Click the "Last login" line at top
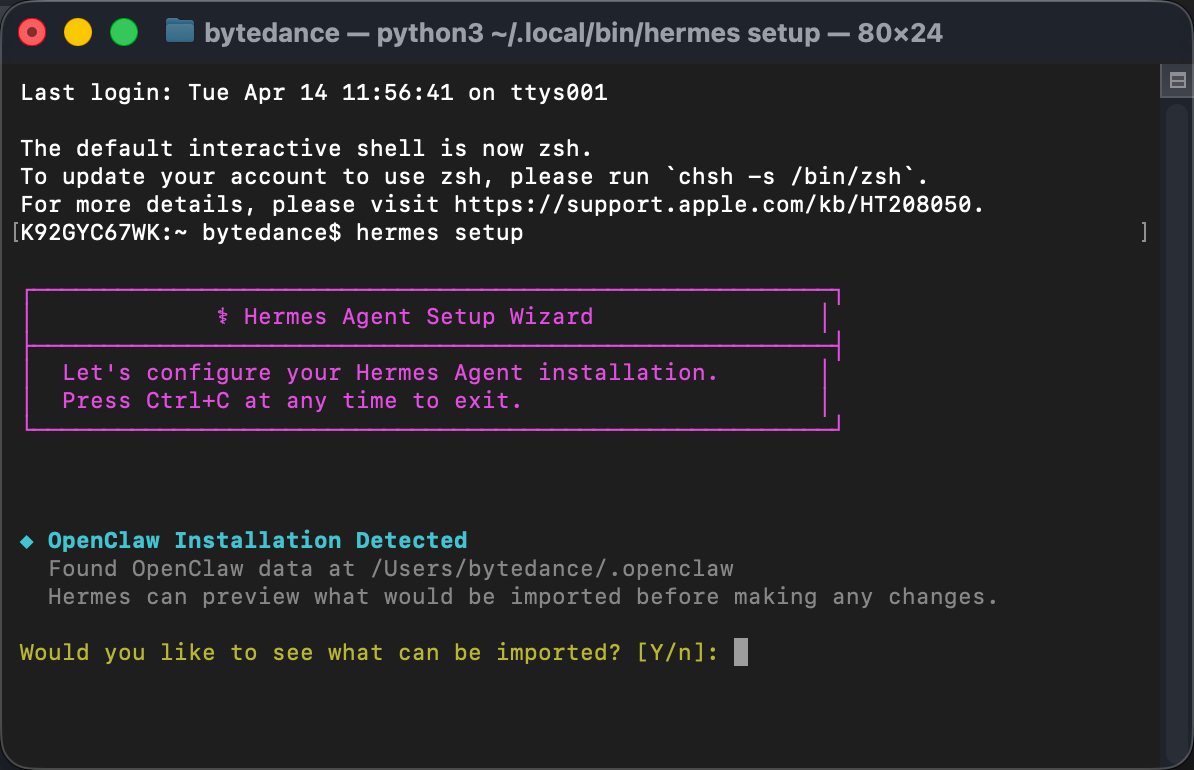The image size is (1194, 770). [313, 93]
